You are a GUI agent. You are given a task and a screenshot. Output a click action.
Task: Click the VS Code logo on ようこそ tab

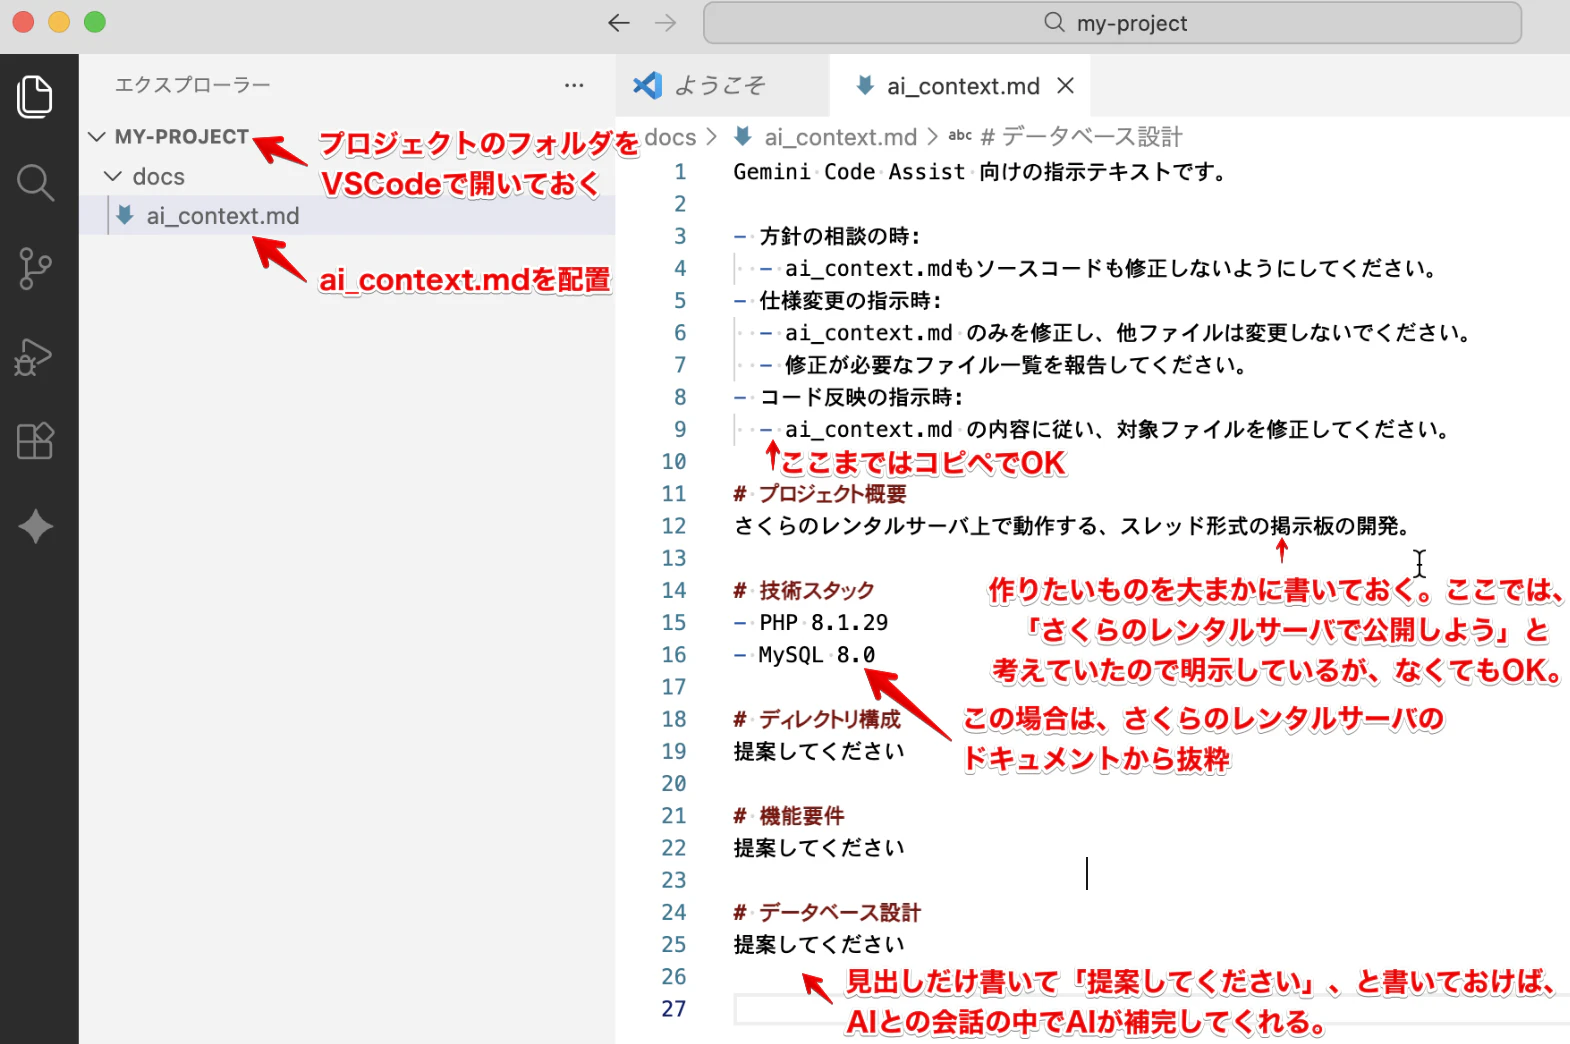click(x=648, y=86)
